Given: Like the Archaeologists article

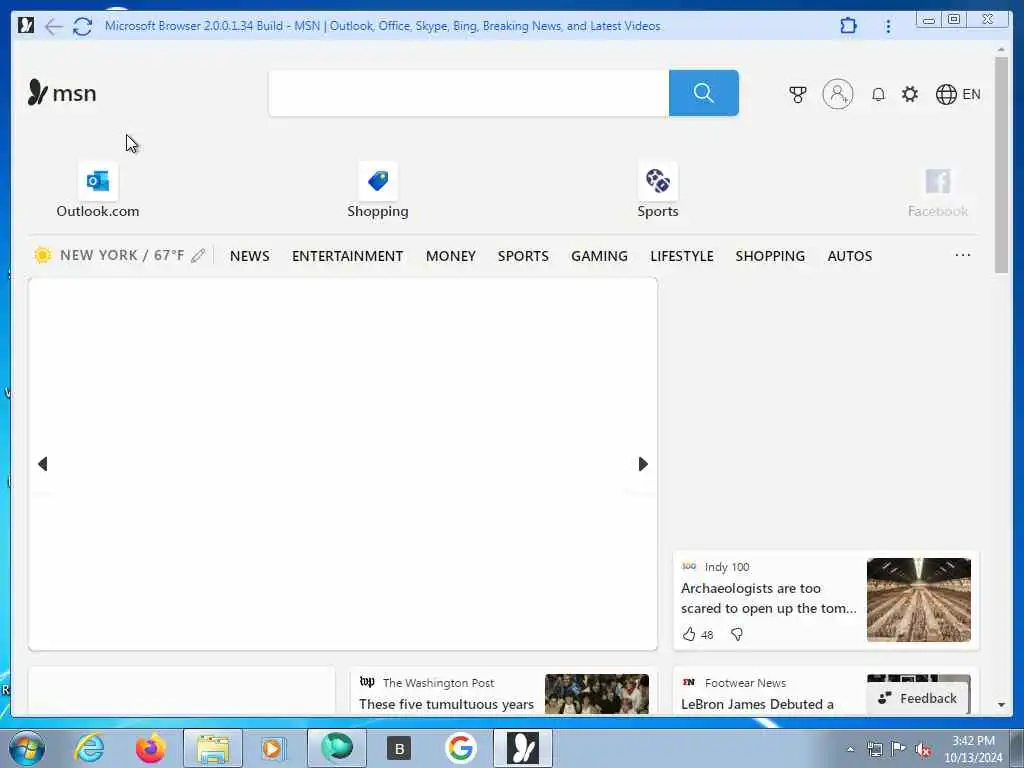Looking at the screenshot, I should point(689,634).
